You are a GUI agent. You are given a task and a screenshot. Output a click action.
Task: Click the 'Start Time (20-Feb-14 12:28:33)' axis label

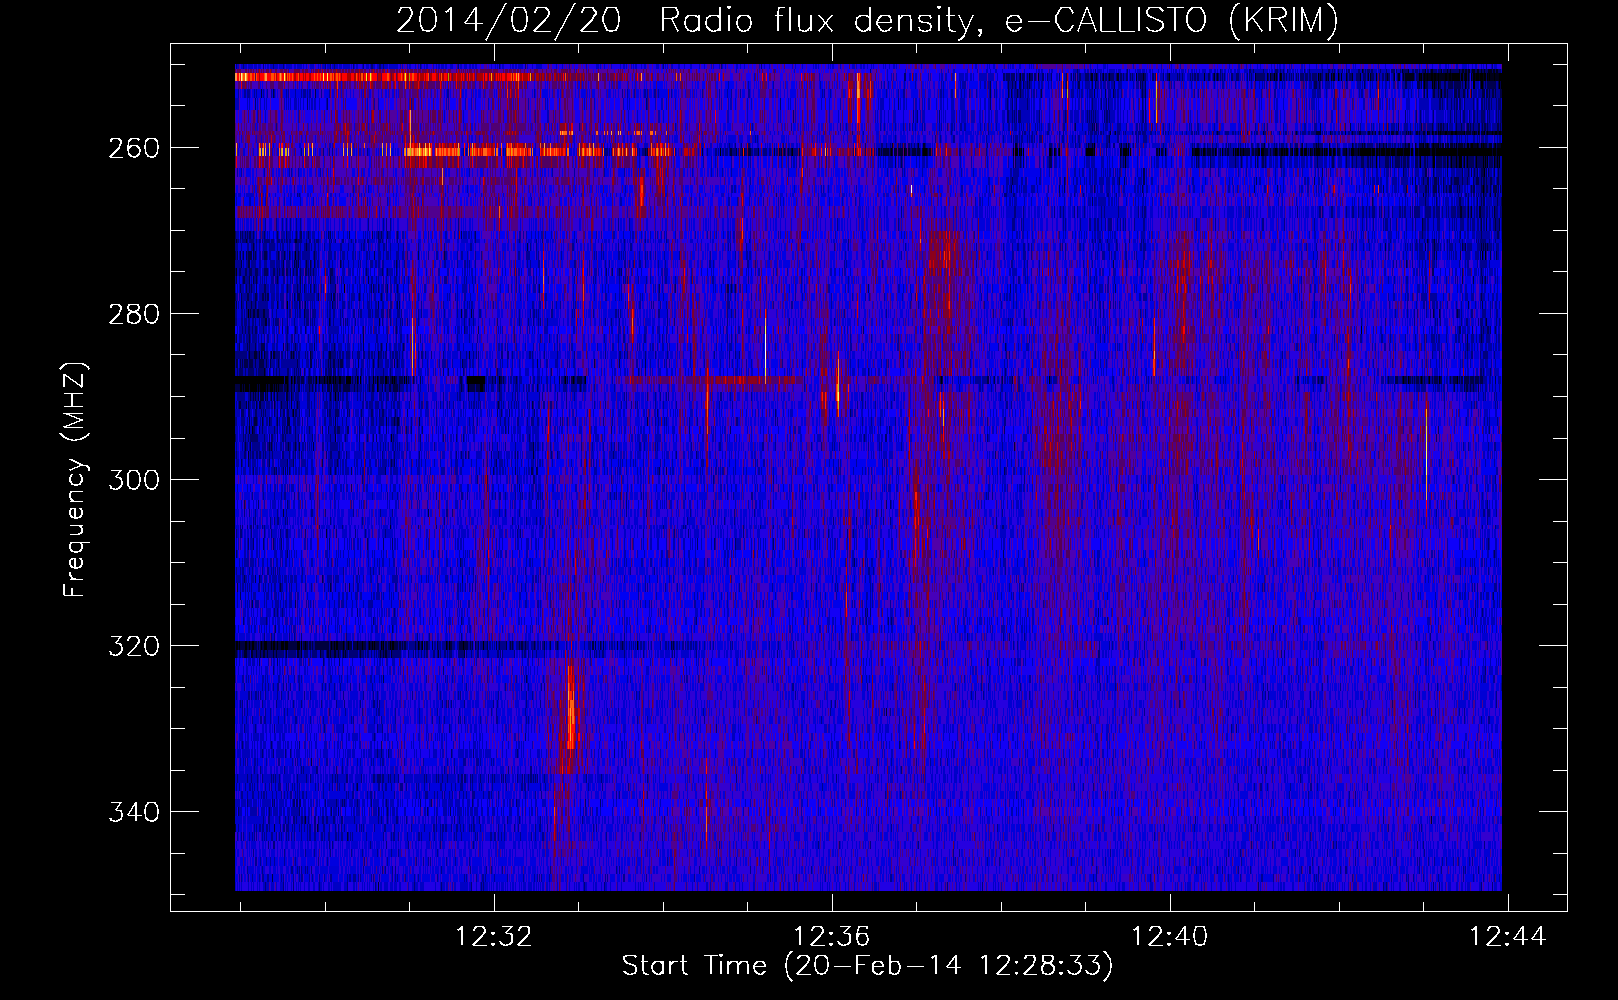pyautogui.click(x=867, y=966)
